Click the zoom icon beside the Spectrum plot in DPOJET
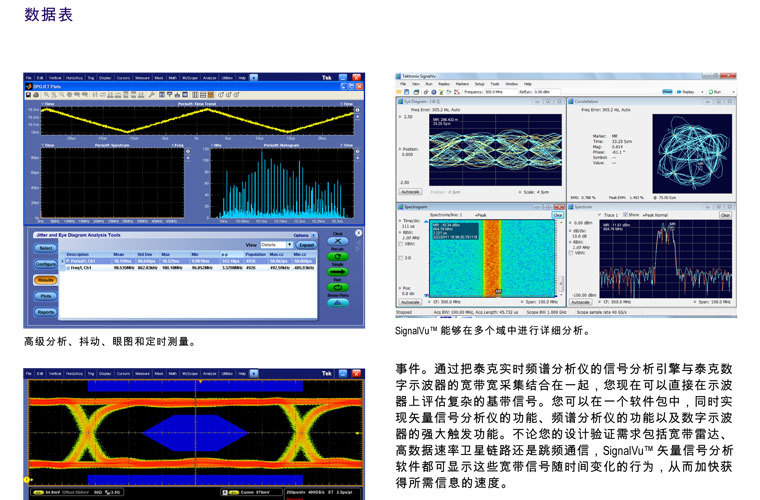The width and height of the screenshot is (760, 500). (x=188, y=152)
